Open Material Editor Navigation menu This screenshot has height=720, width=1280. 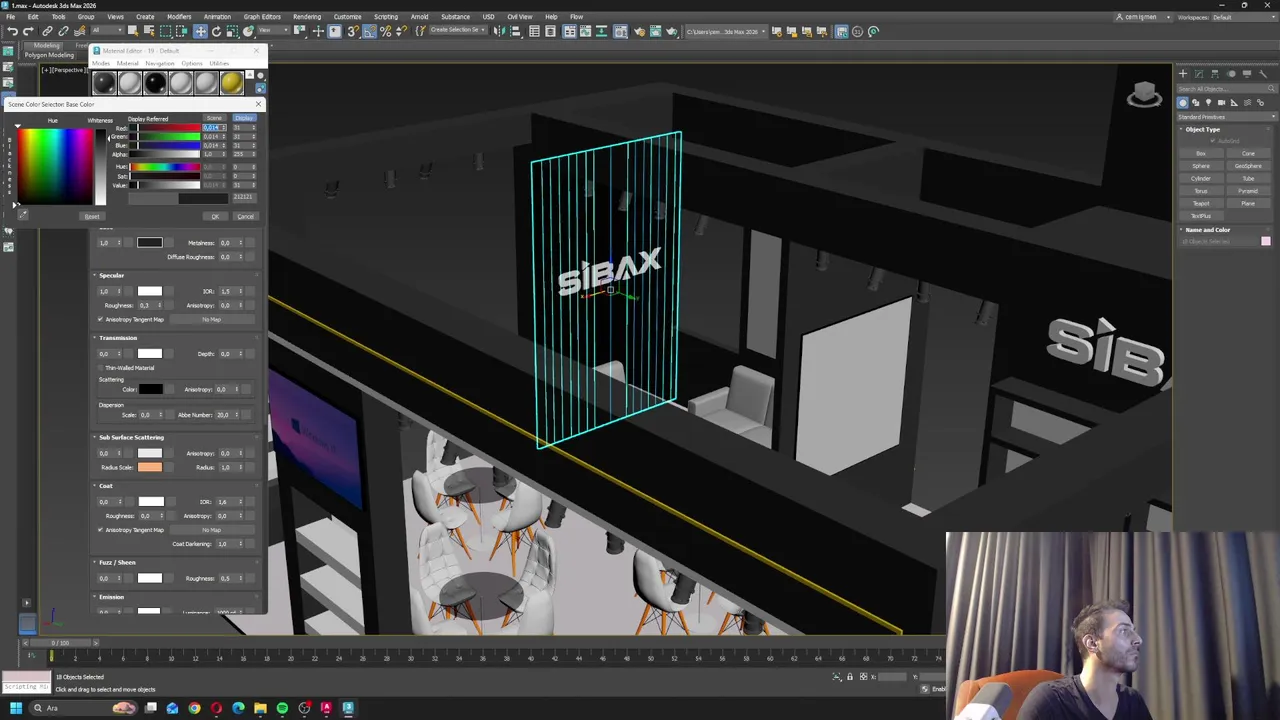159,63
